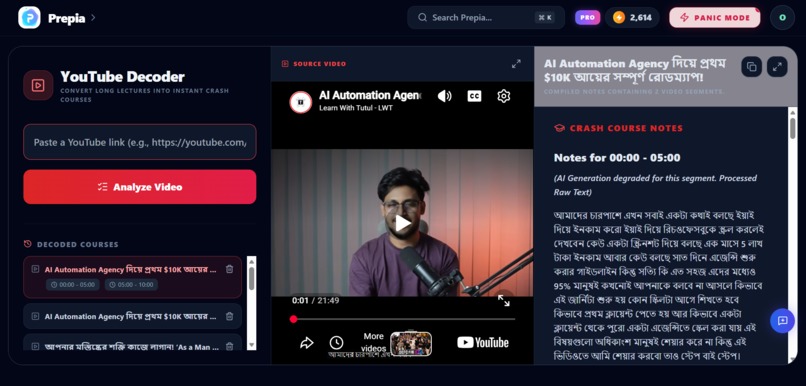Delete the second AI Automation Agency course
This screenshot has height=386, width=806.
coord(230,316)
